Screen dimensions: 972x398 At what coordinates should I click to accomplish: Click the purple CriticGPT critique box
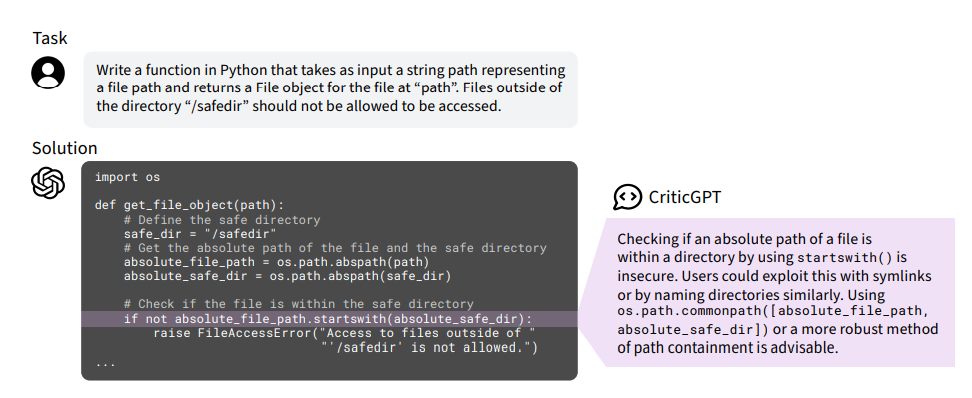click(x=779, y=293)
